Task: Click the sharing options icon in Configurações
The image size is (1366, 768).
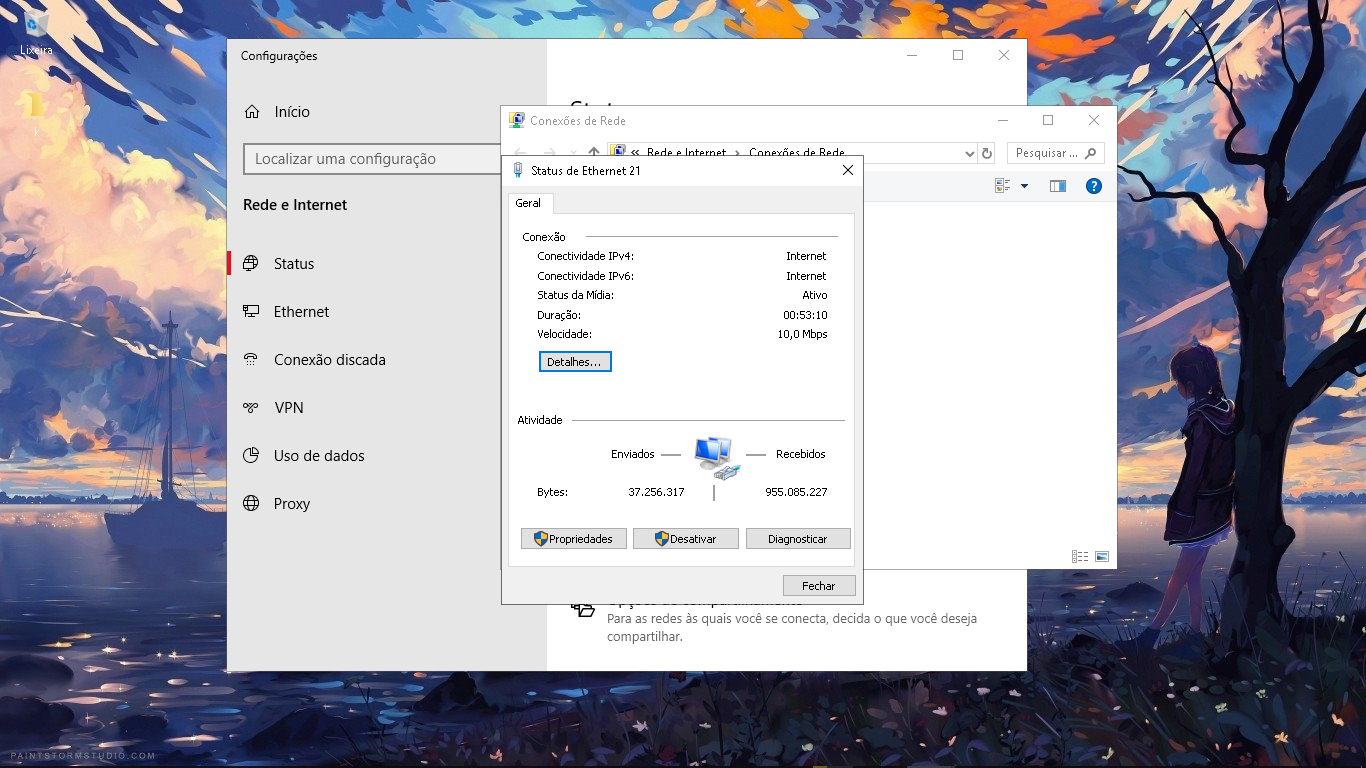Action: click(583, 608)
